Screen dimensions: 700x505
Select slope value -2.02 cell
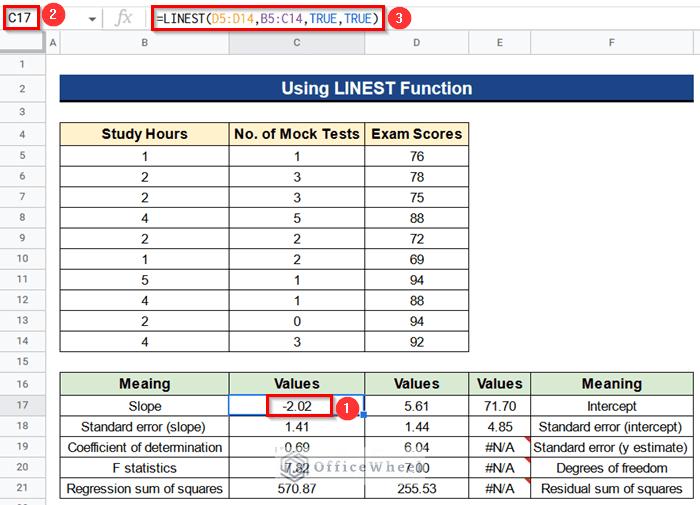tap(297, 406)
